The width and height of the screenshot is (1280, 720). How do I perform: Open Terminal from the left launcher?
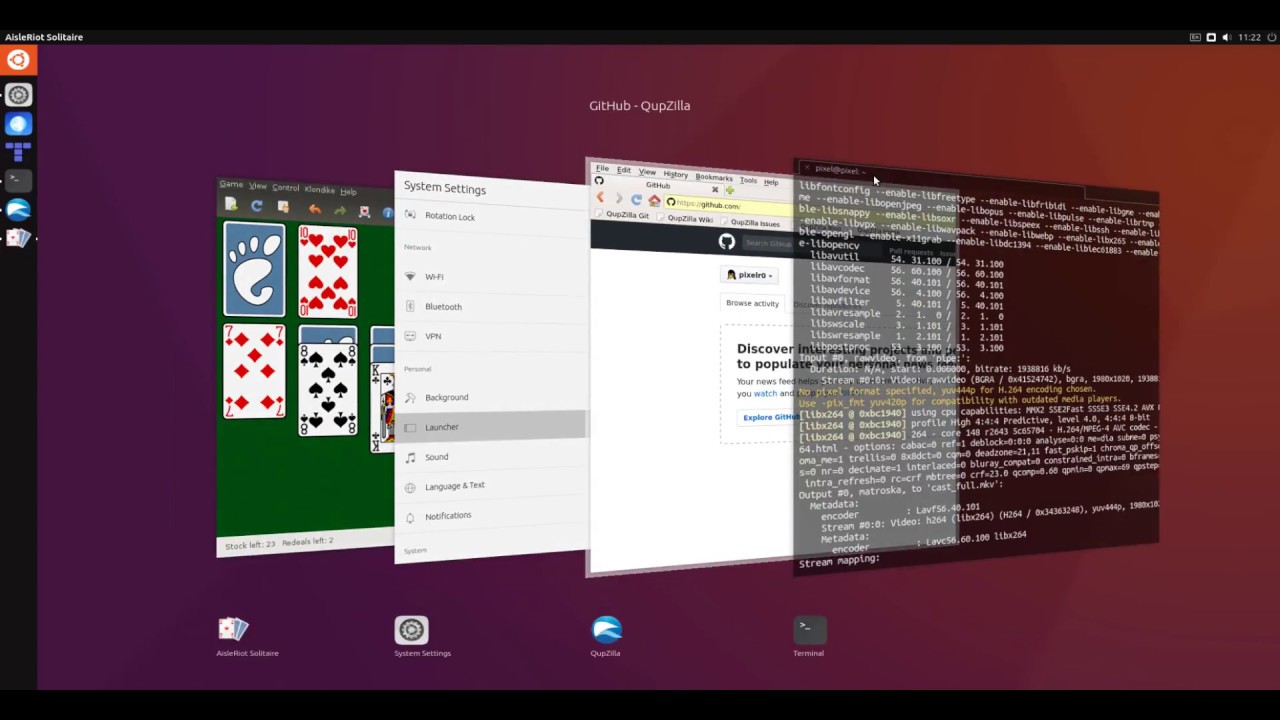click(18, 180)
